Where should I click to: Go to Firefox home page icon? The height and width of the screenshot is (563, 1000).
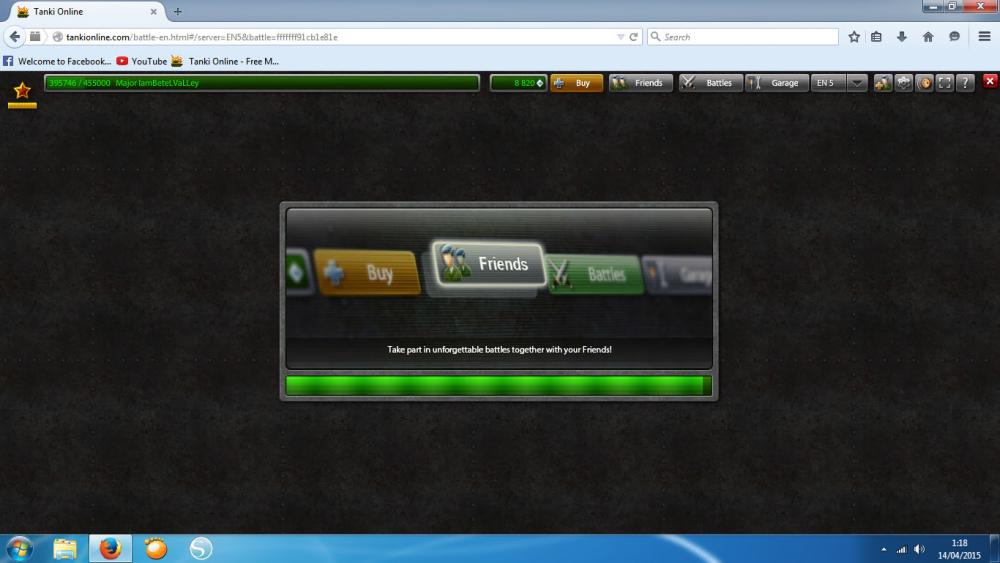coord(928,37)
